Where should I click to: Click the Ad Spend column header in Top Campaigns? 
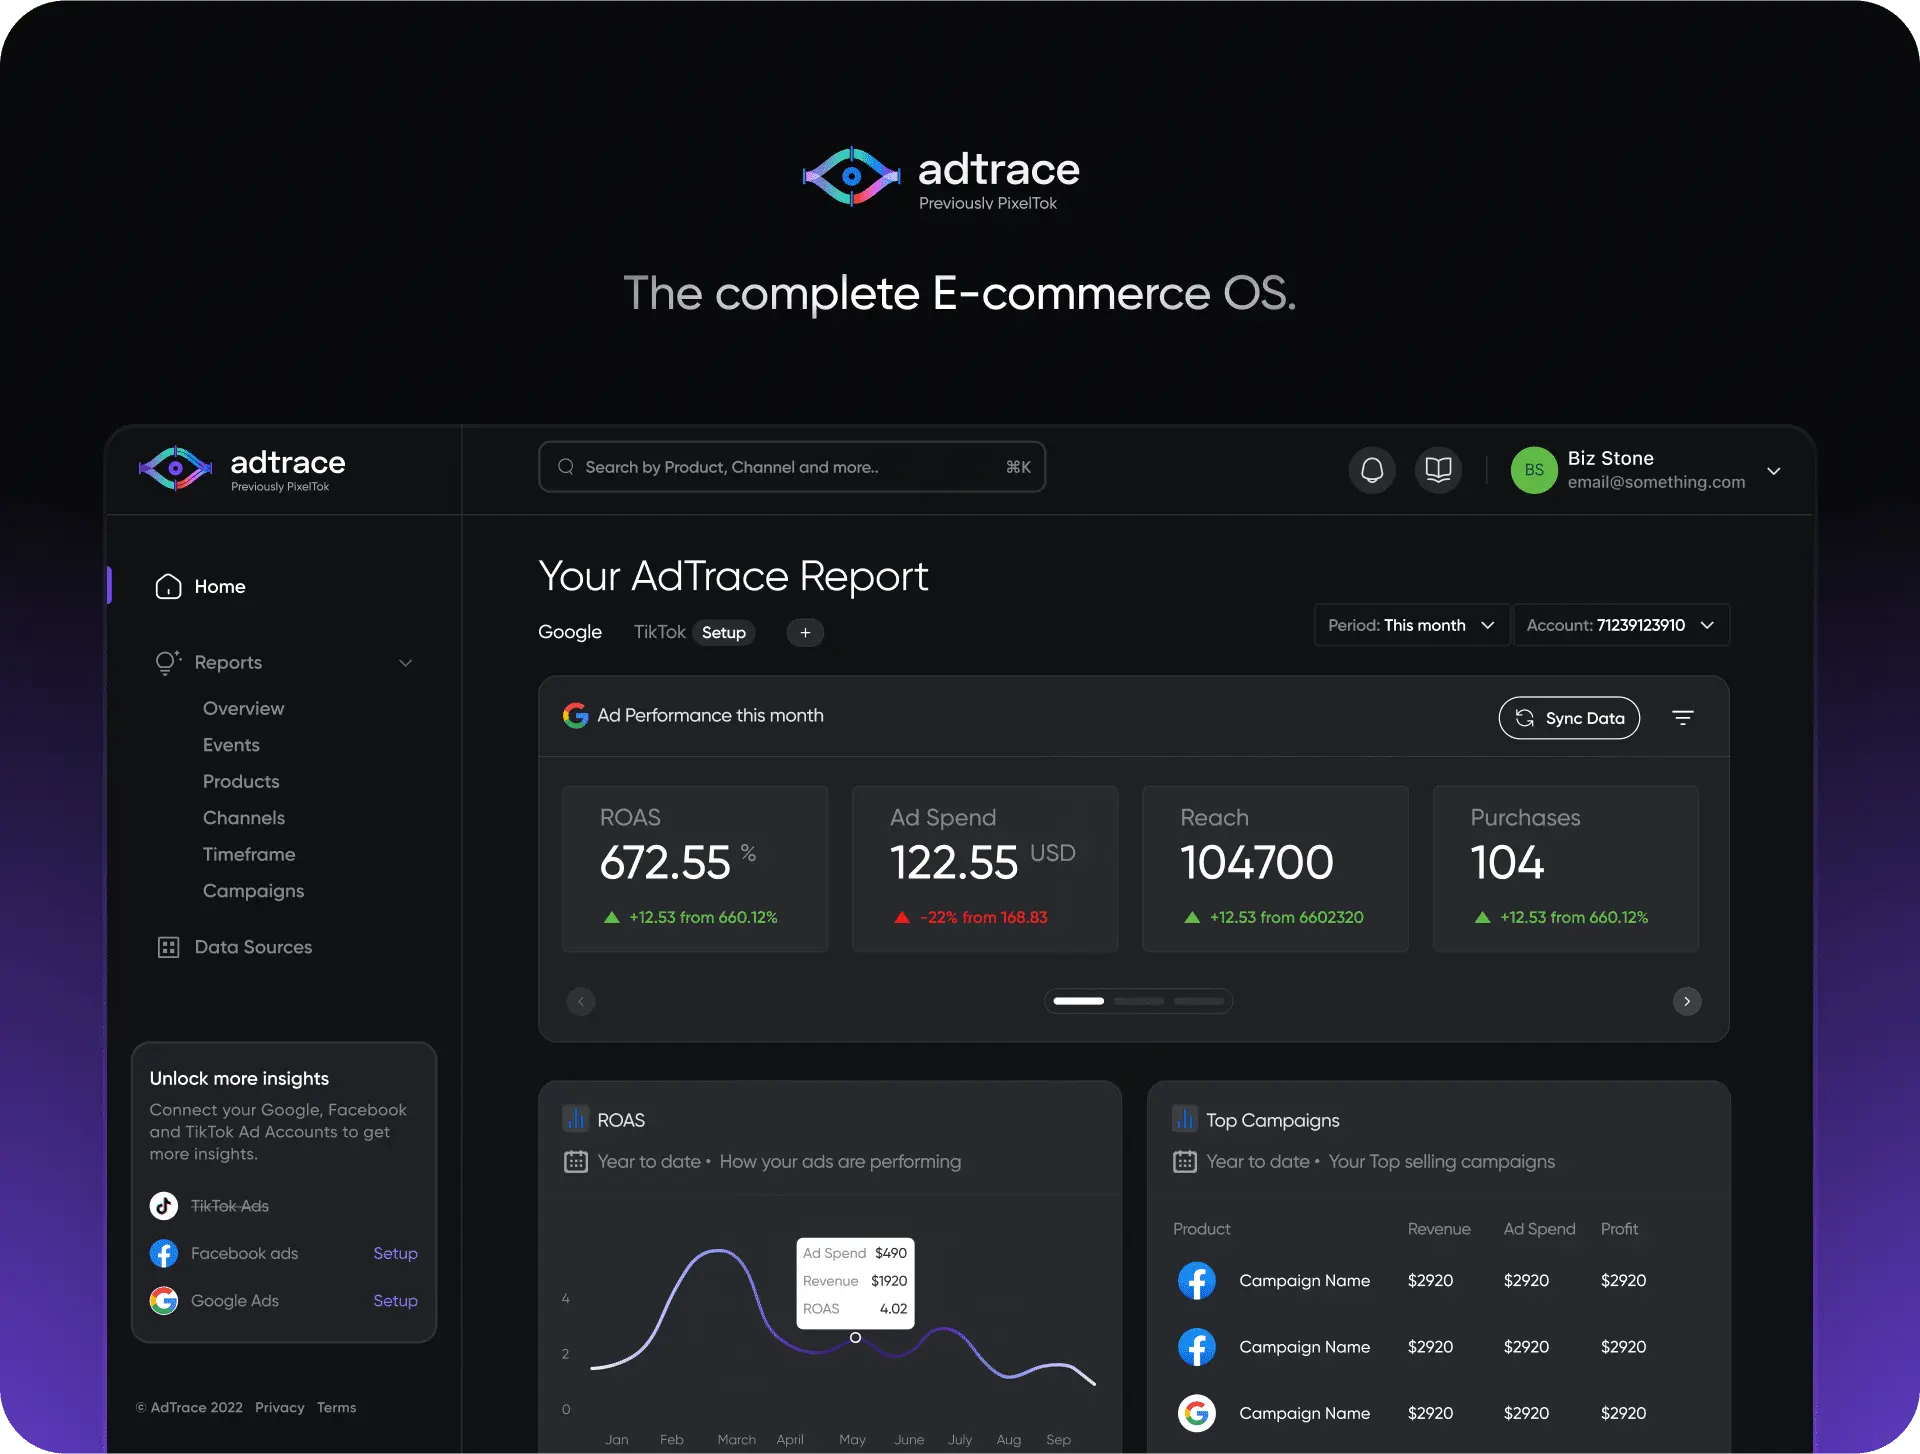coord(1539,1229)
